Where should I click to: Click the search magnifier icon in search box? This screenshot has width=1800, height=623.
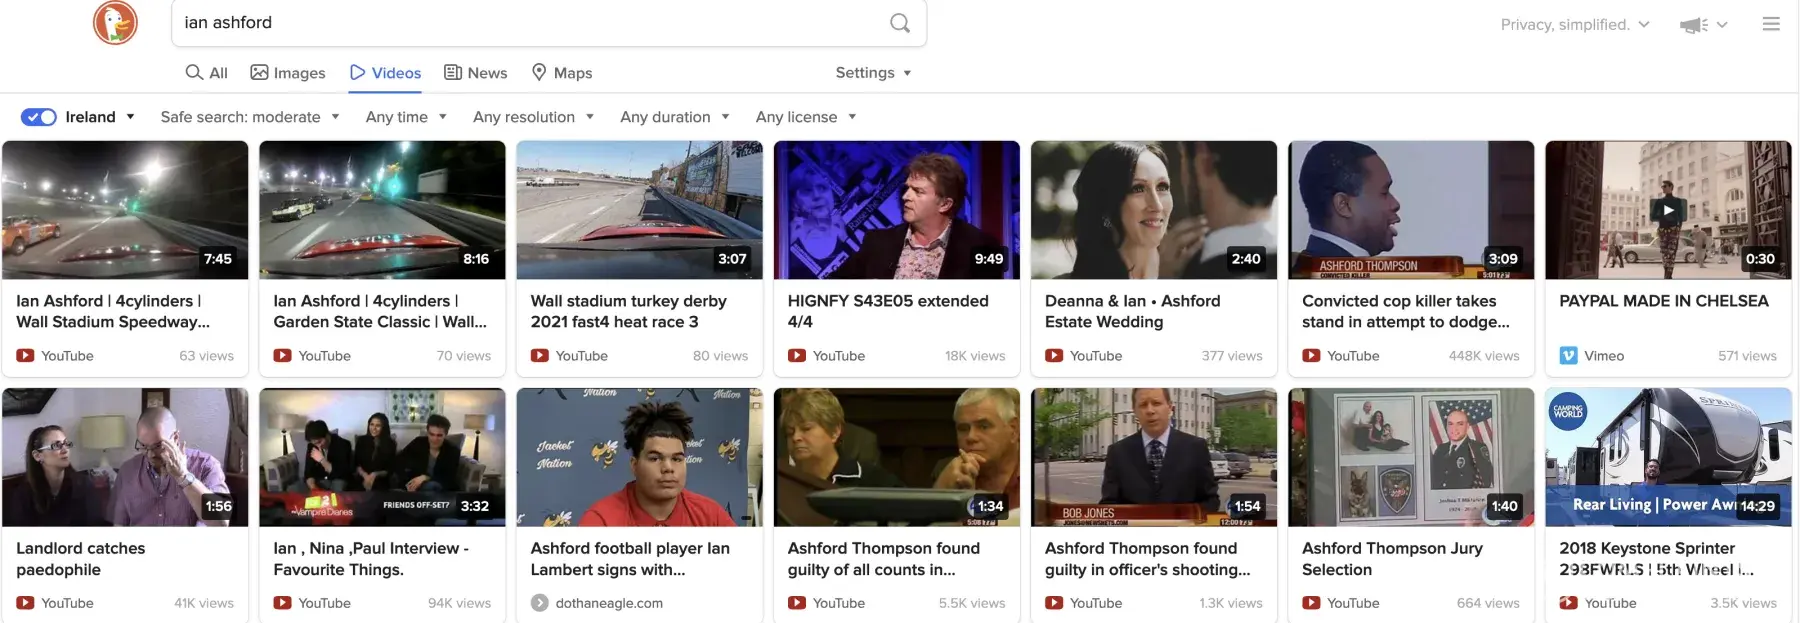click(900, 23)
